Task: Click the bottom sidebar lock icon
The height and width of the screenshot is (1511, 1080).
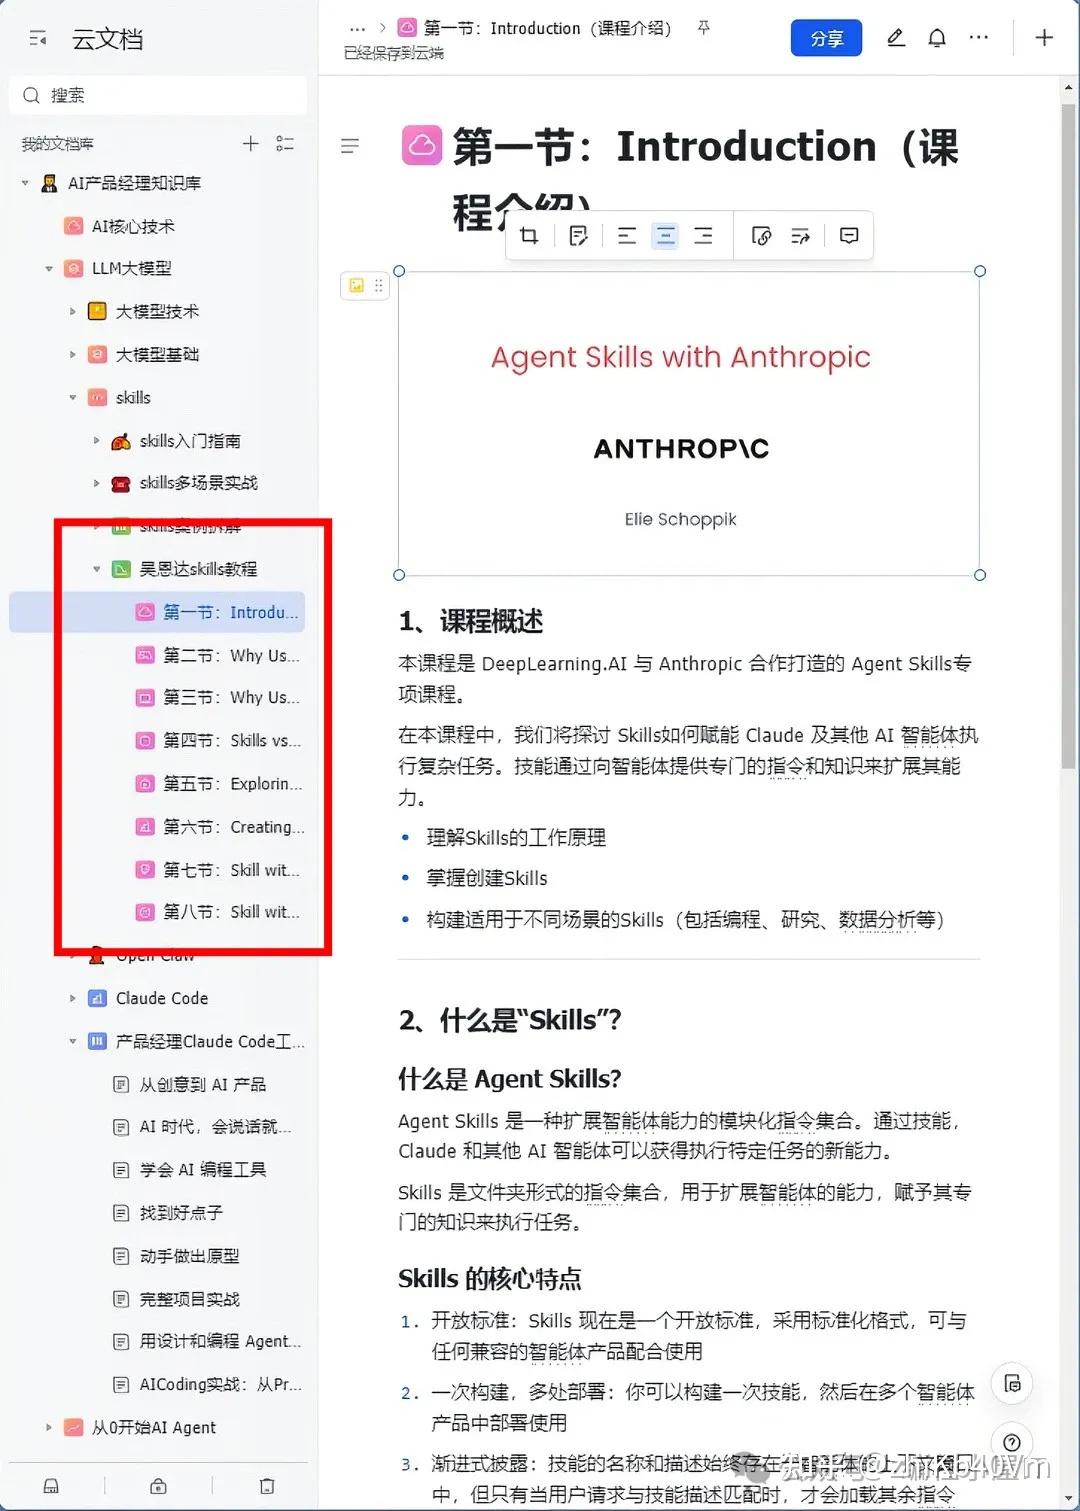Action: [158, 1486]
